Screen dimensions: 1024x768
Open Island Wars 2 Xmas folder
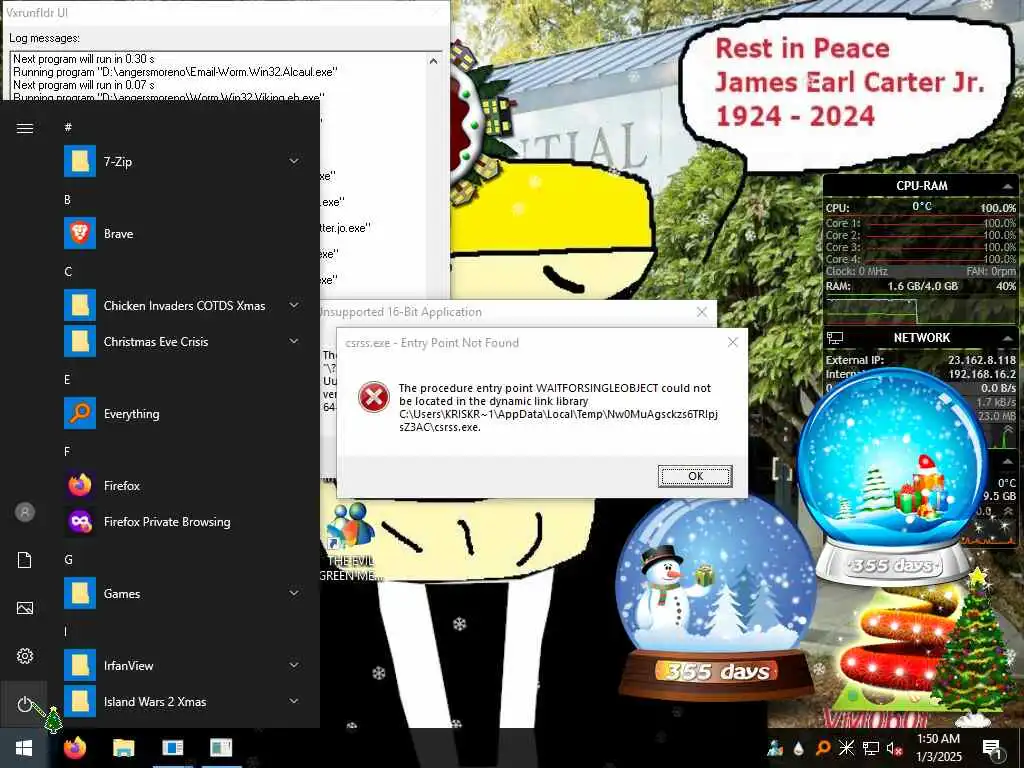click(x=183, y=701)
